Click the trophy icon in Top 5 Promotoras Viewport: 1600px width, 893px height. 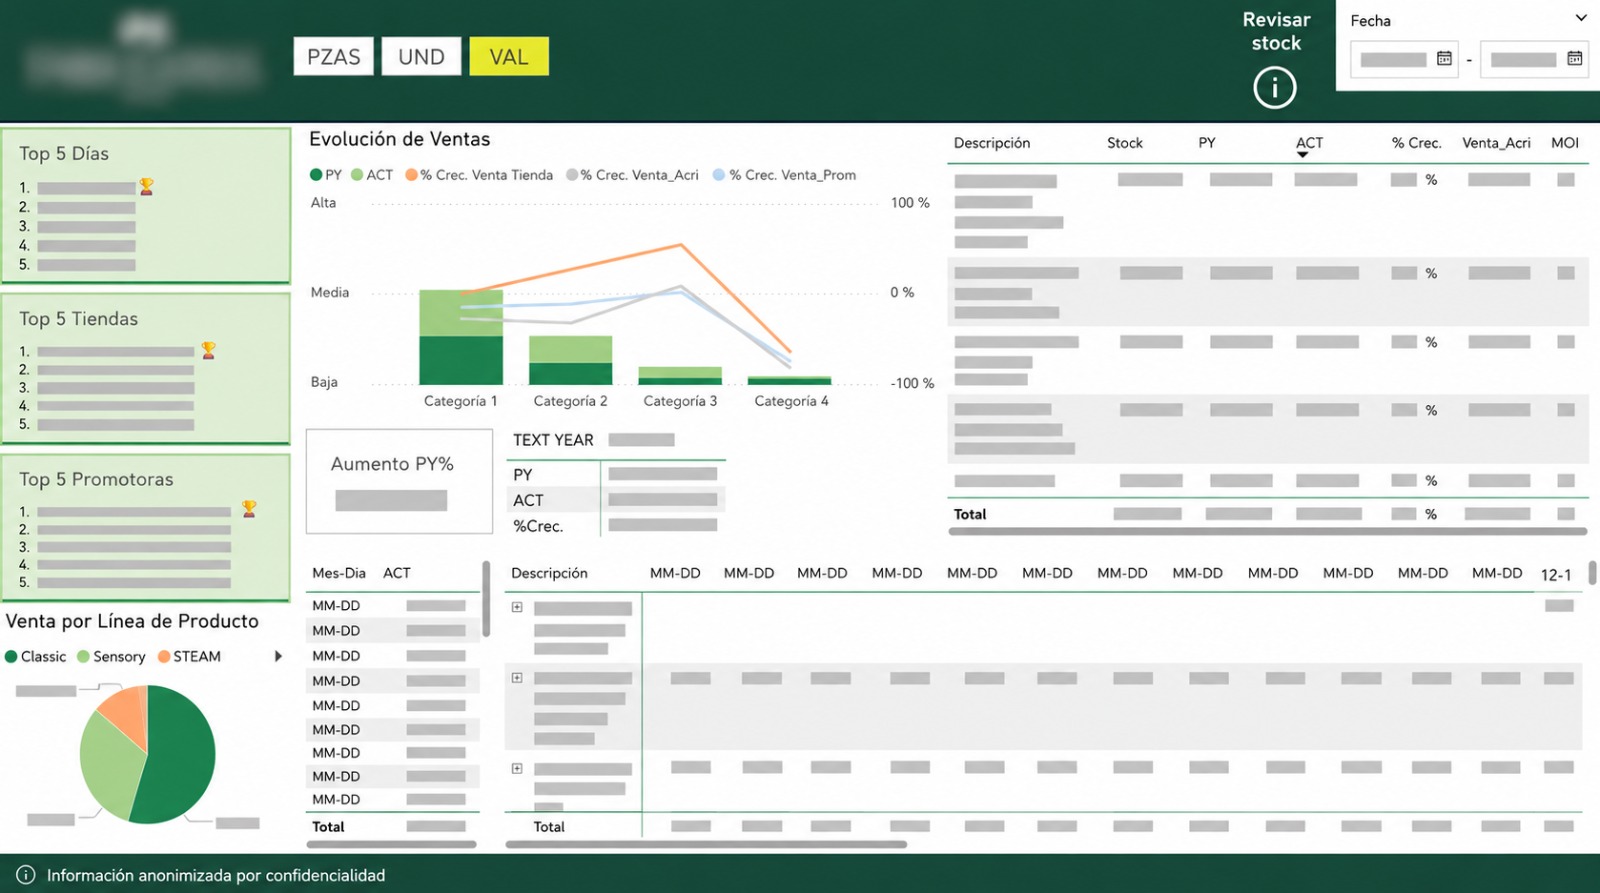249,509
